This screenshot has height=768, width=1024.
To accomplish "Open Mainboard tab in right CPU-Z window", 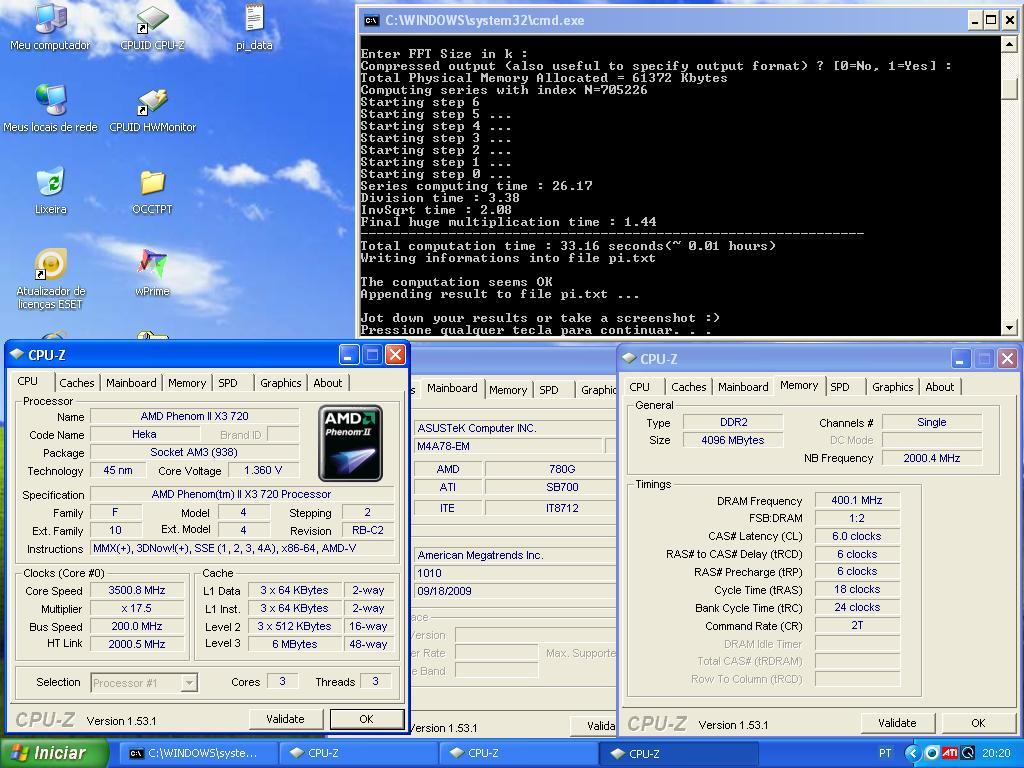I will [x=743, y=387].
